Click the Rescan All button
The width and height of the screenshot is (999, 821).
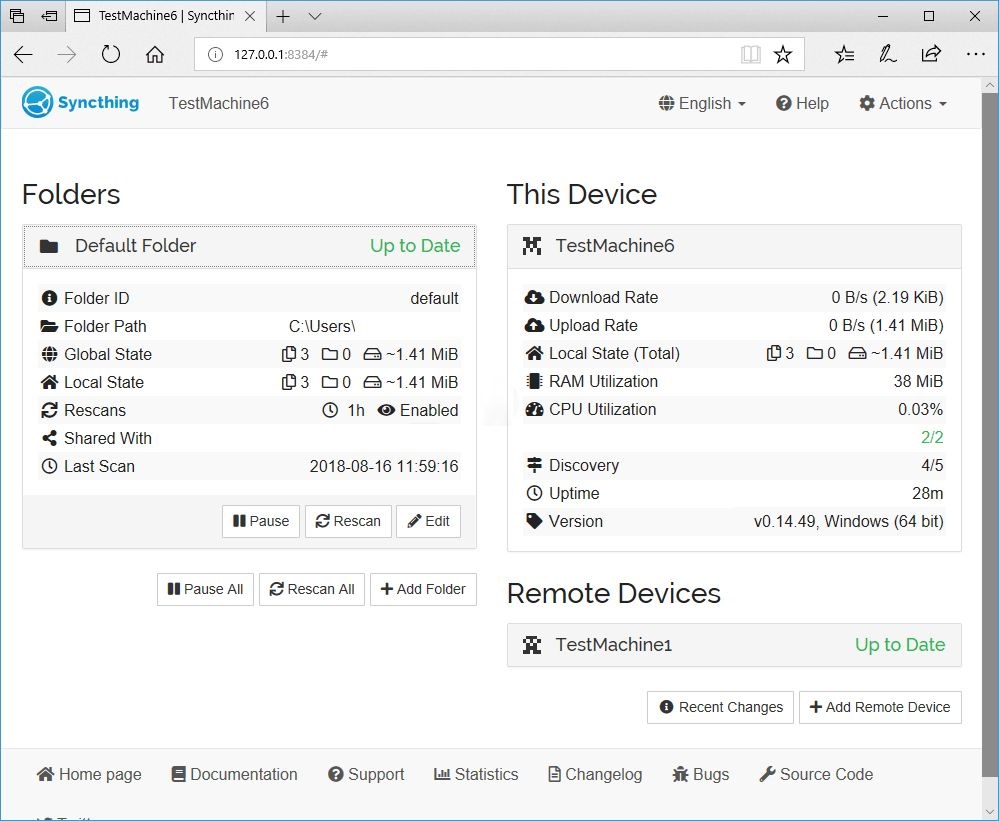312,589
